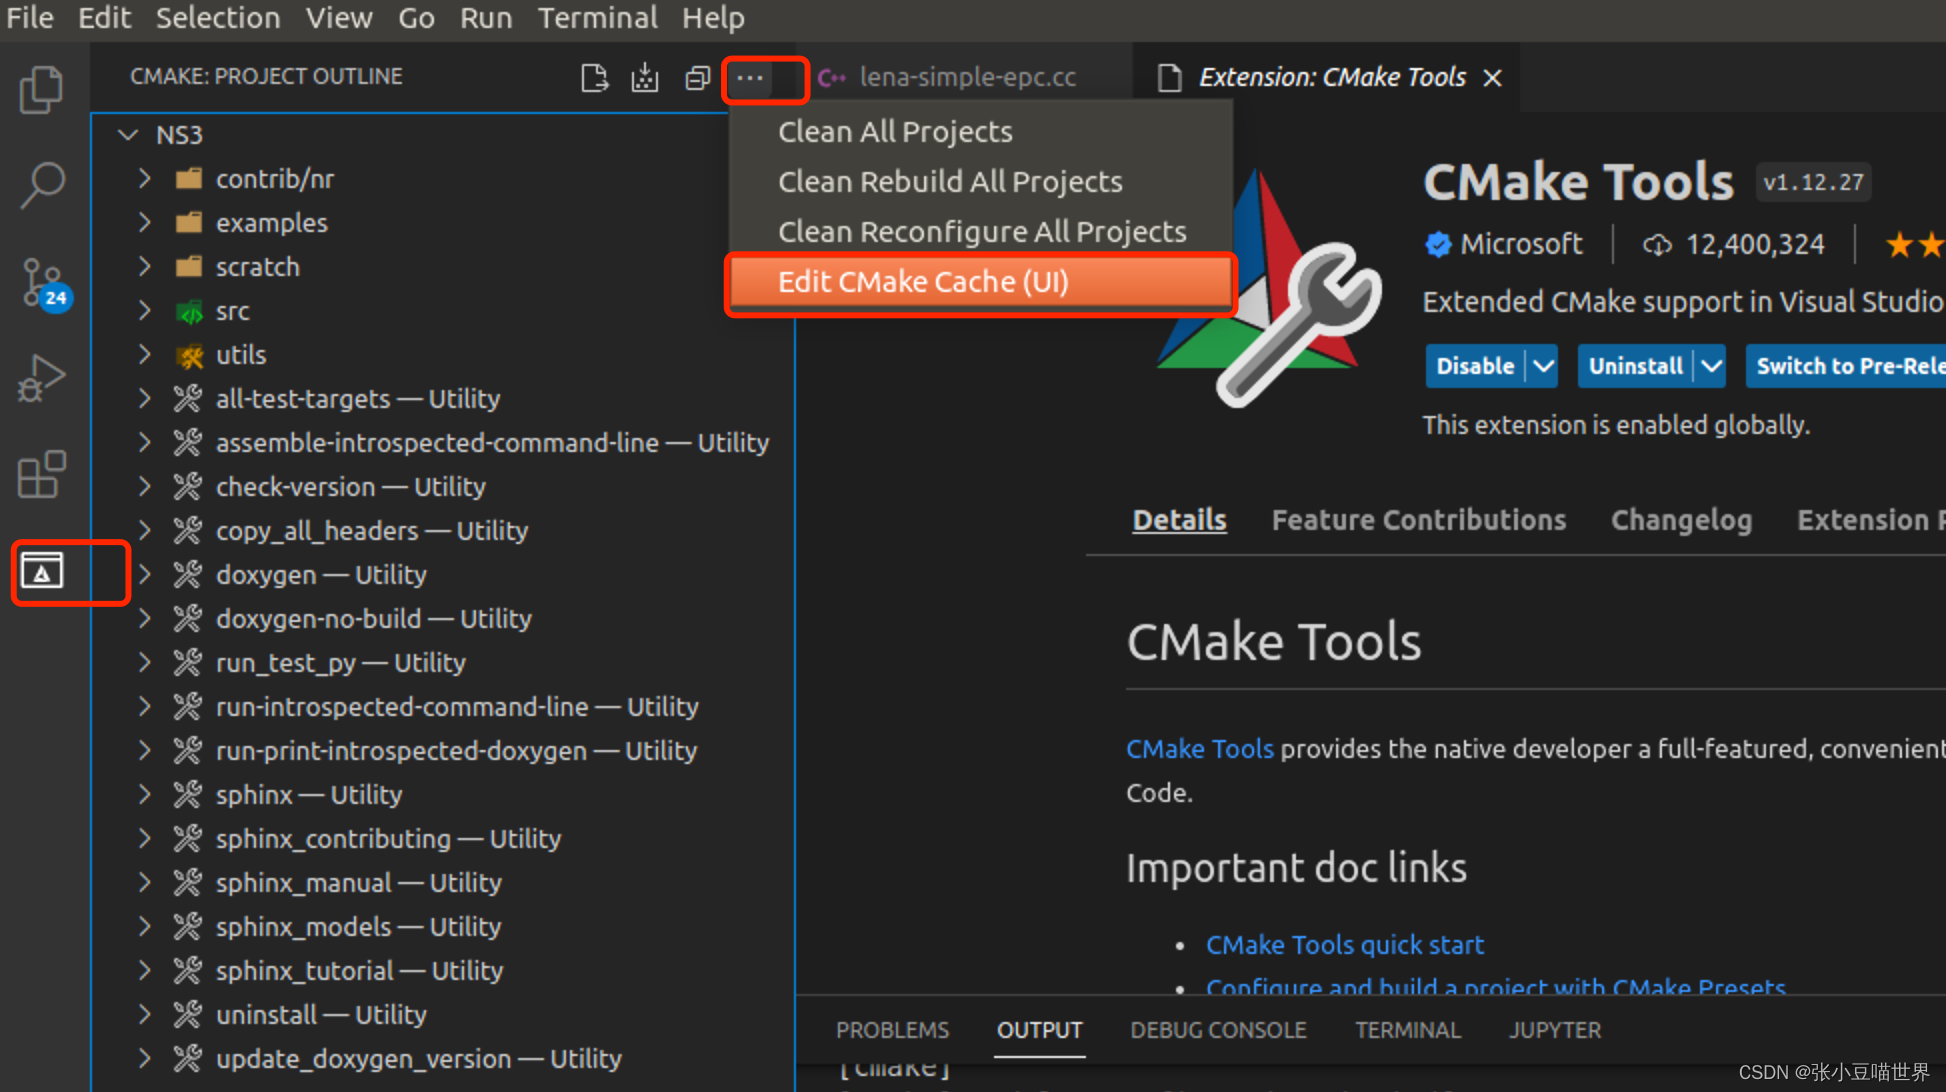Open the Disable button dropdown arrow

pyautogui.click(x=1544, y=366)
